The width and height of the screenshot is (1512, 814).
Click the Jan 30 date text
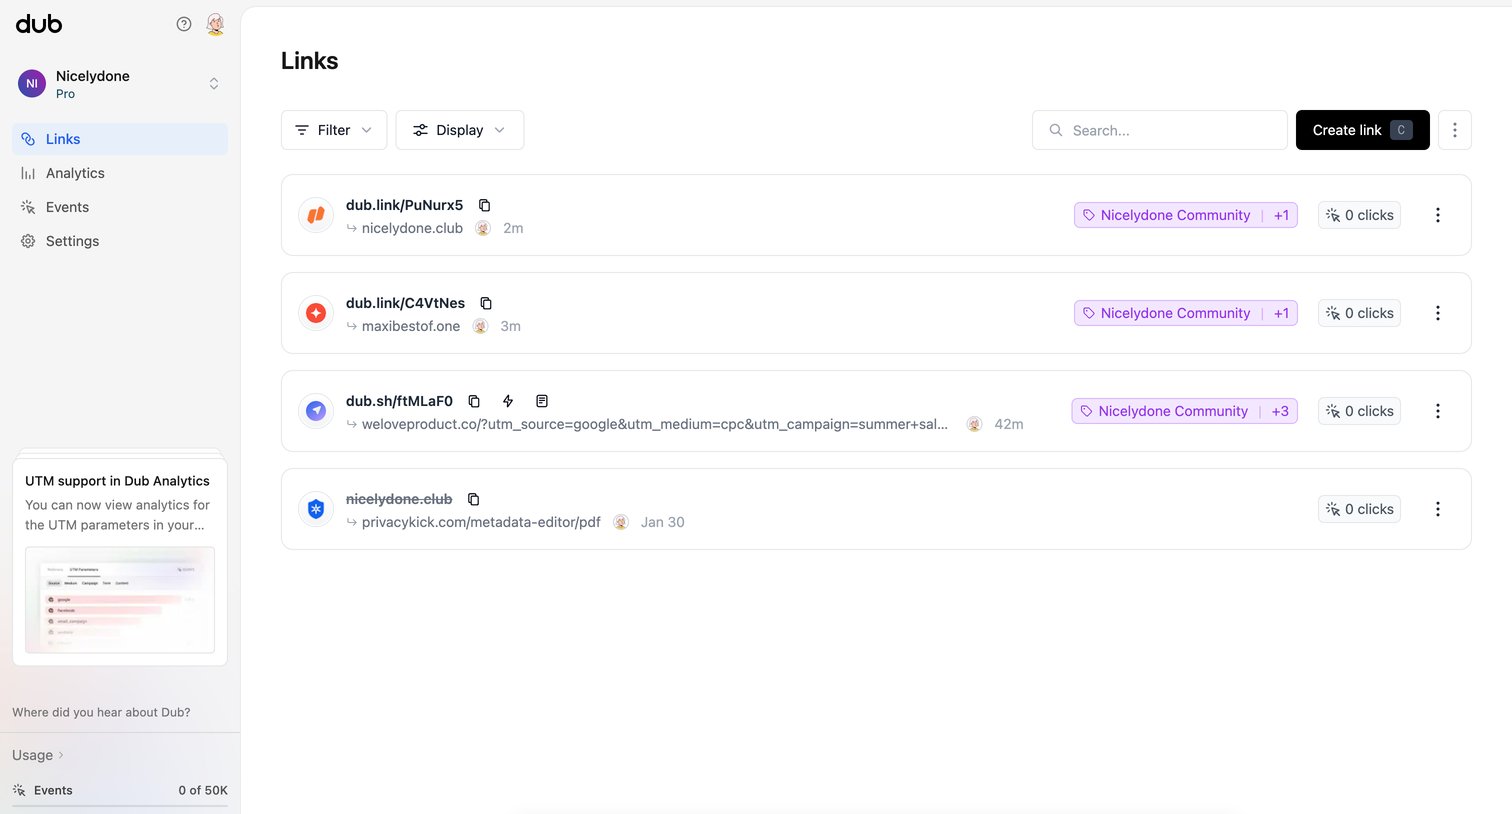(663, 522)
